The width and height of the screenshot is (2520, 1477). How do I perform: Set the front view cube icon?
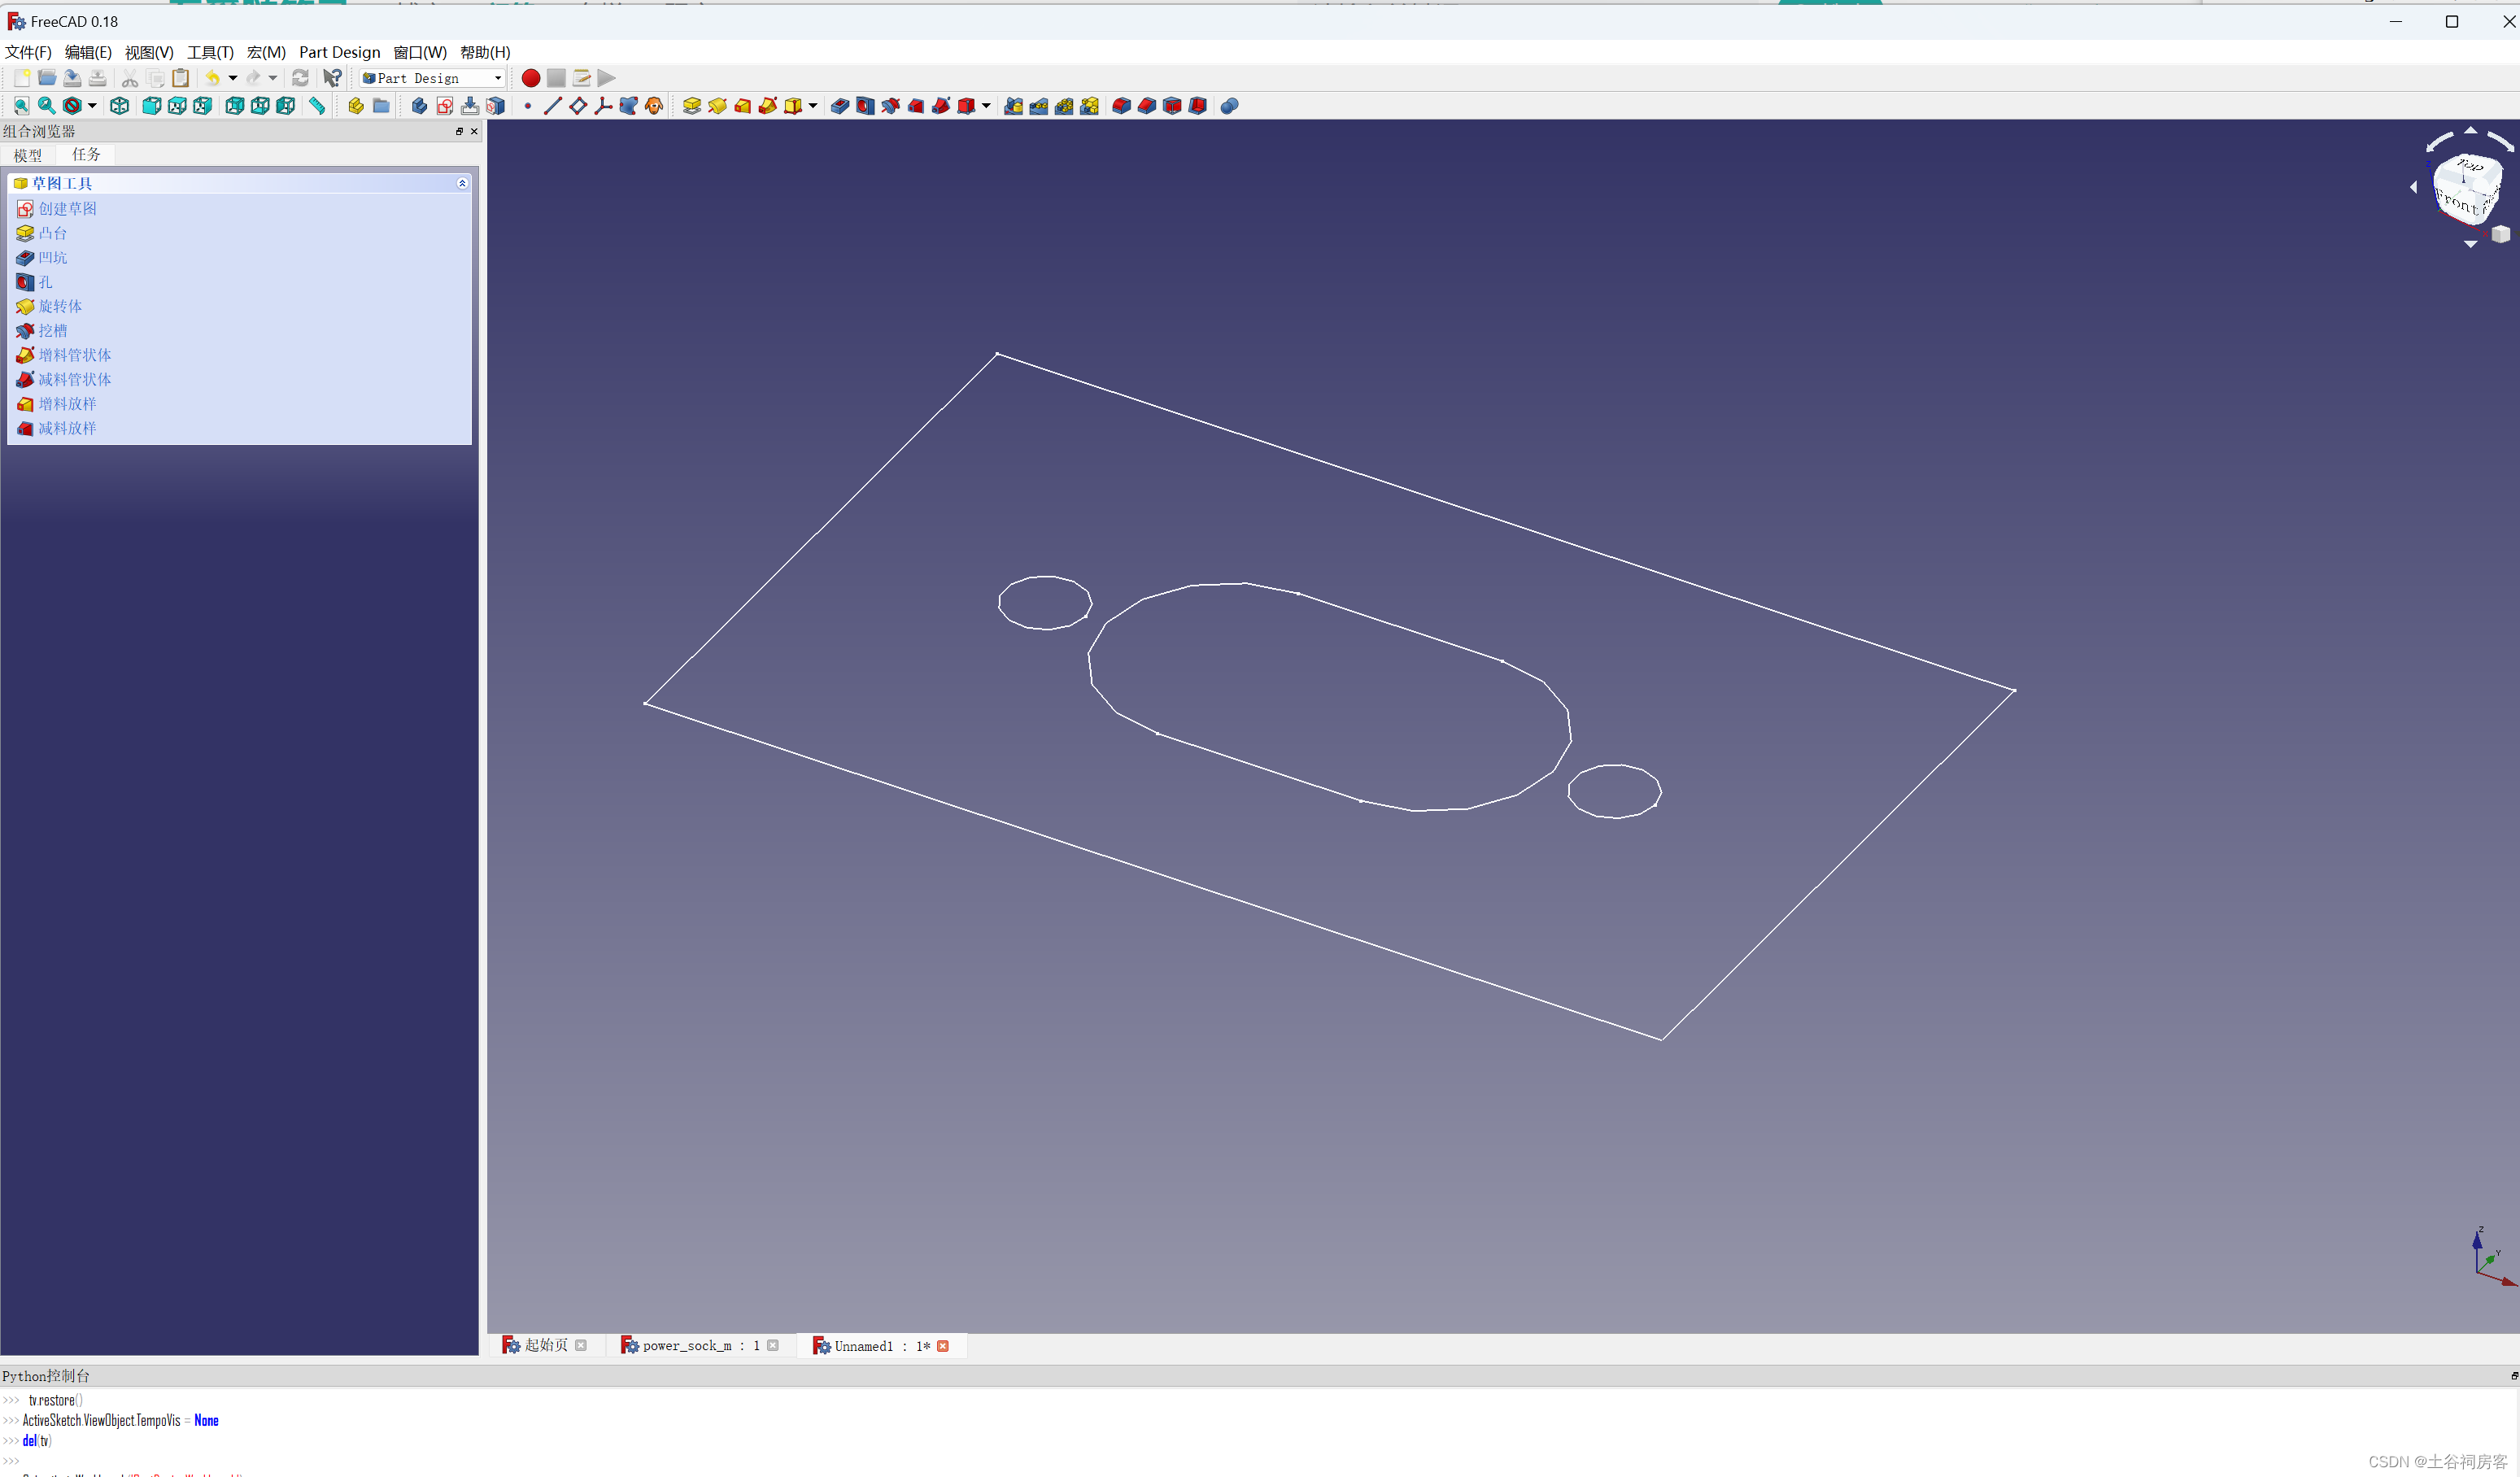point(152,106)
